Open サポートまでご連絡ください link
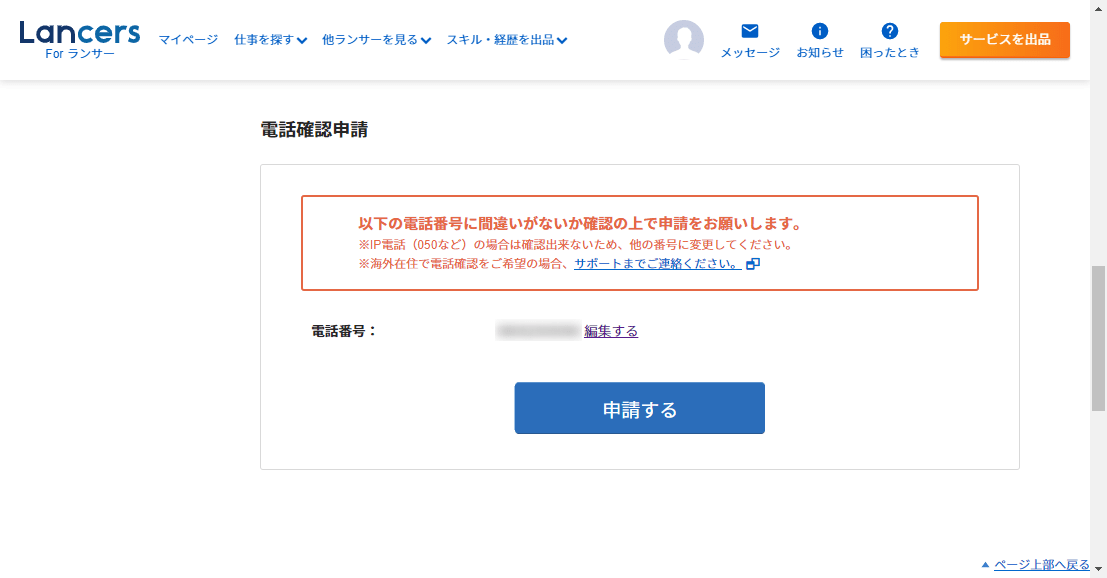1107x578 pixels. click(657, 264)
